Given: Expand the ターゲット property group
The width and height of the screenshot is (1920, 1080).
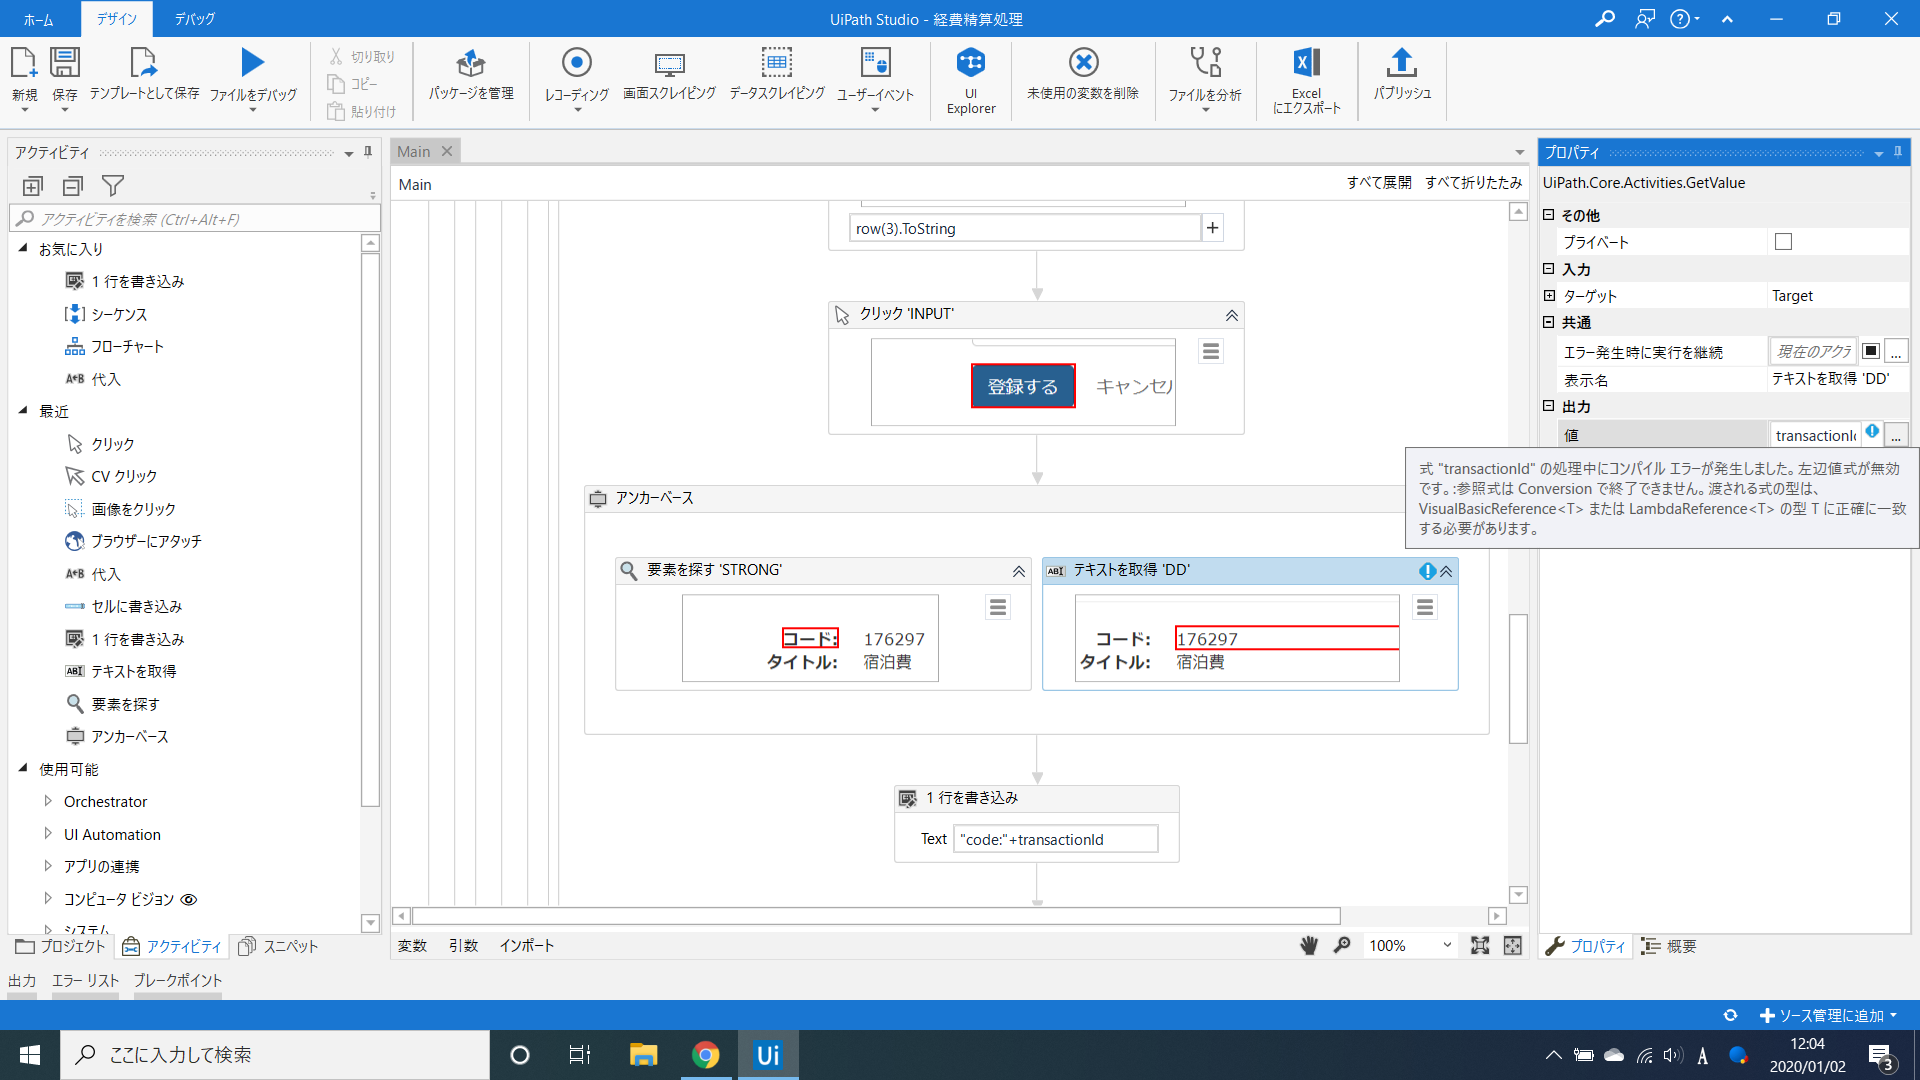Looking at the screenshot, I should tap(1549, 295).
